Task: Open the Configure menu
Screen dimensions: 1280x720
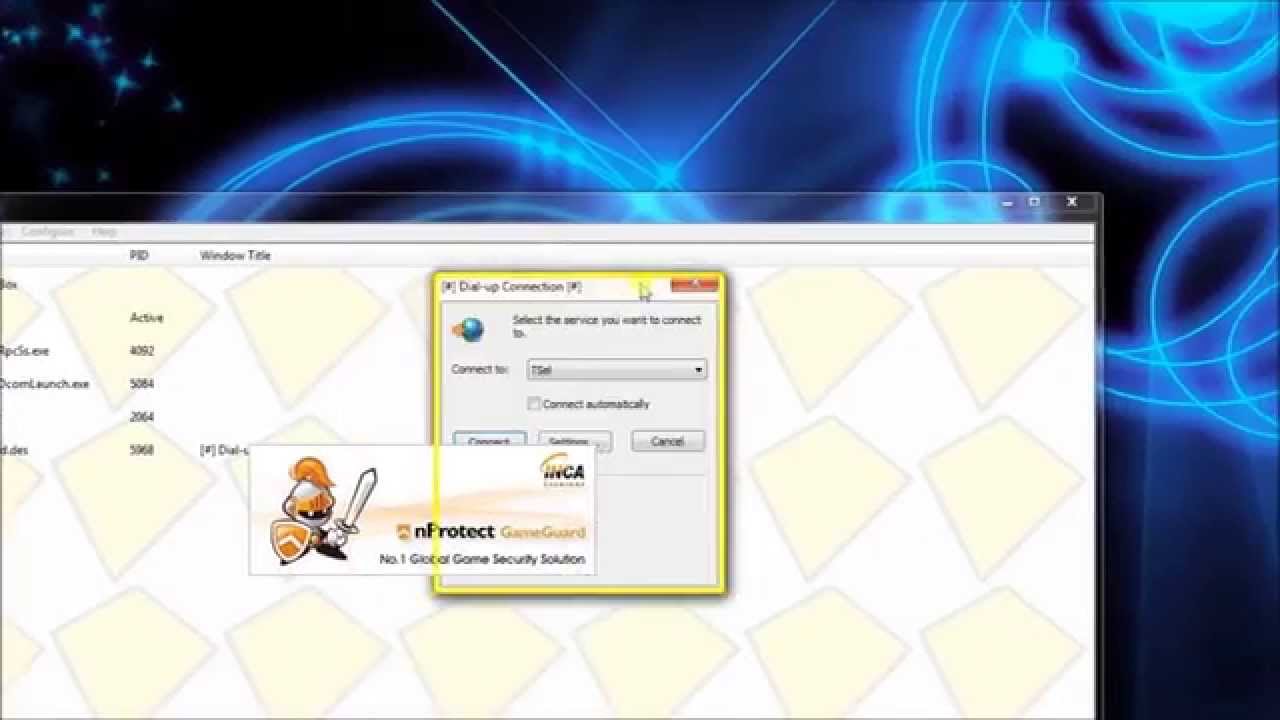Action: [x=48, y=231]
